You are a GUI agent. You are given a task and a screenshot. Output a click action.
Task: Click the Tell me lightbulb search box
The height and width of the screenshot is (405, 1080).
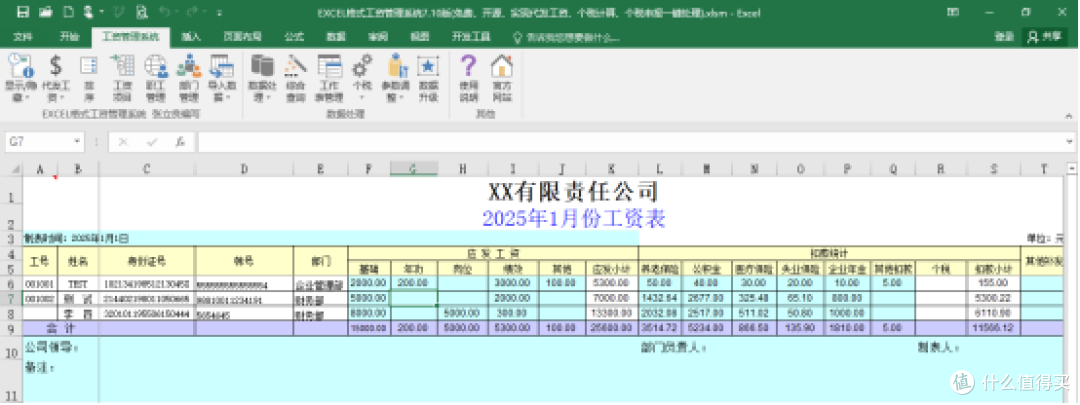[x=565, y=38]
